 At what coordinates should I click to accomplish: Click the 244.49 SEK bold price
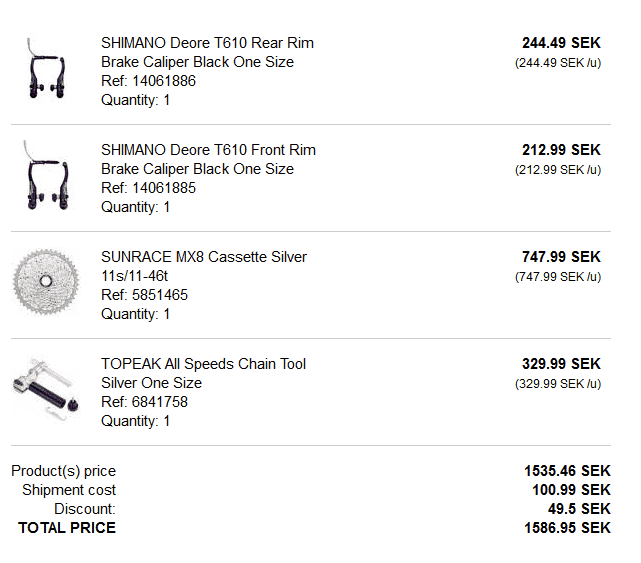pyautogui.click(x=561, y=43)
